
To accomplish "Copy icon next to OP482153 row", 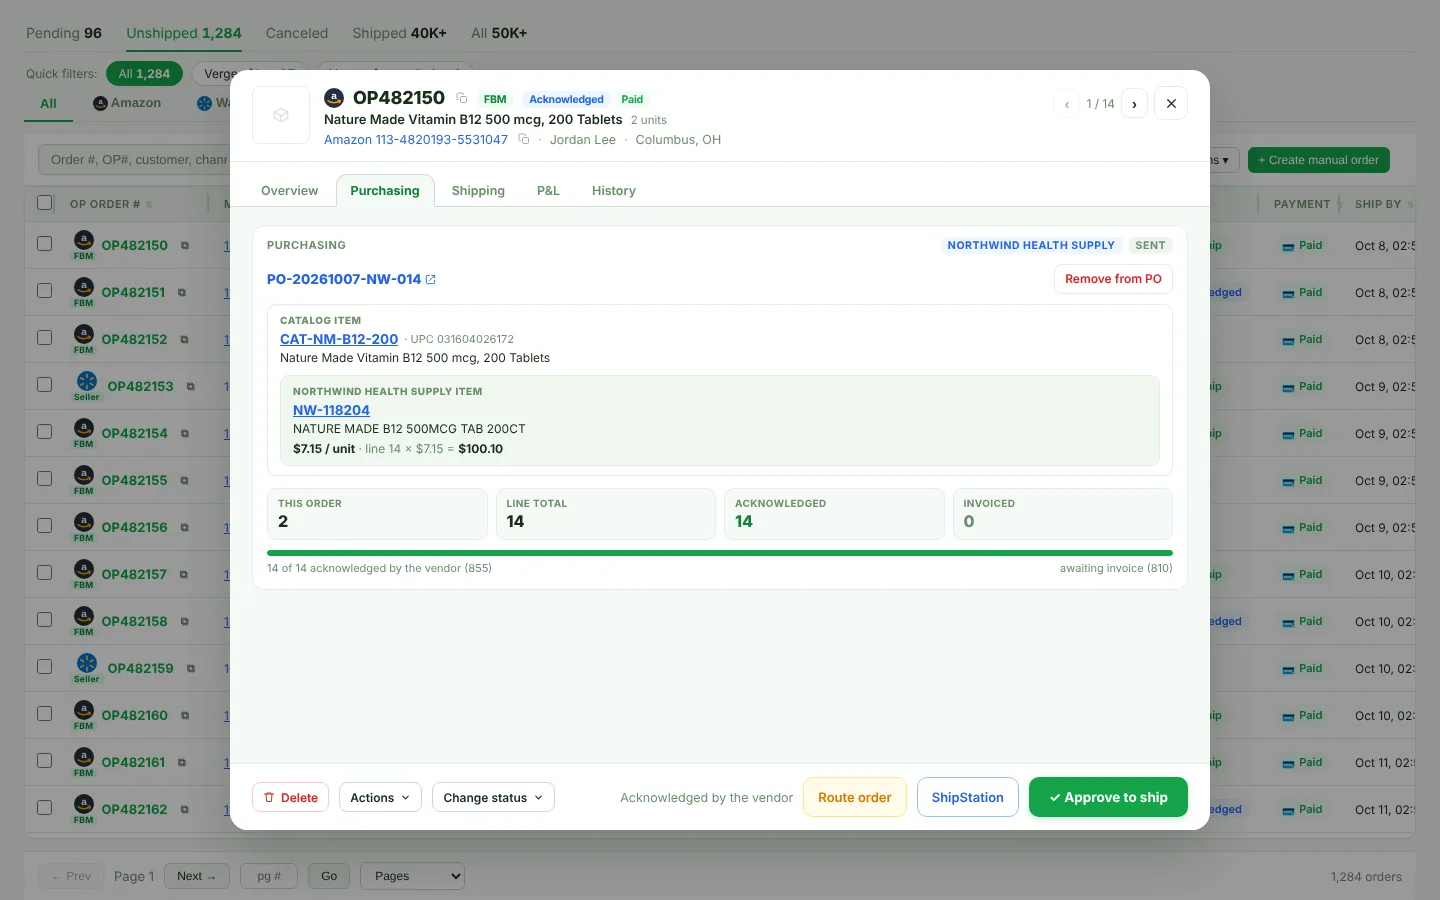I will click(190, 386).
